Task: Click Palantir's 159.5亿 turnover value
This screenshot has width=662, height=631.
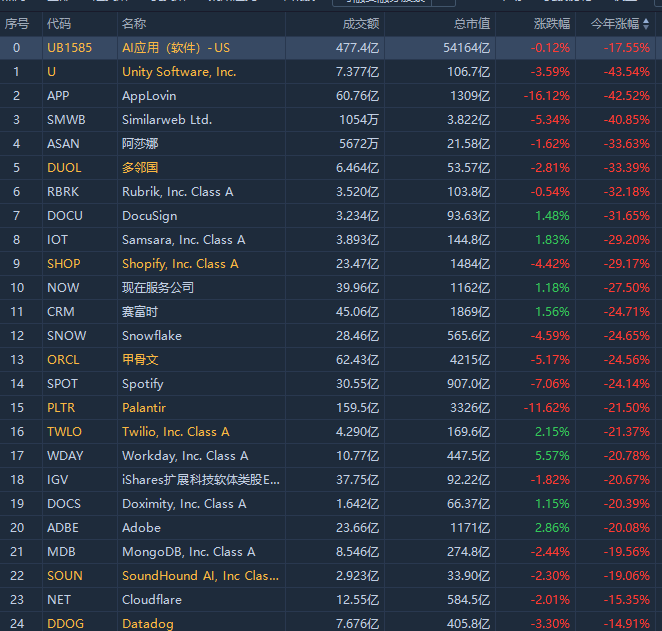Action: 358,408
